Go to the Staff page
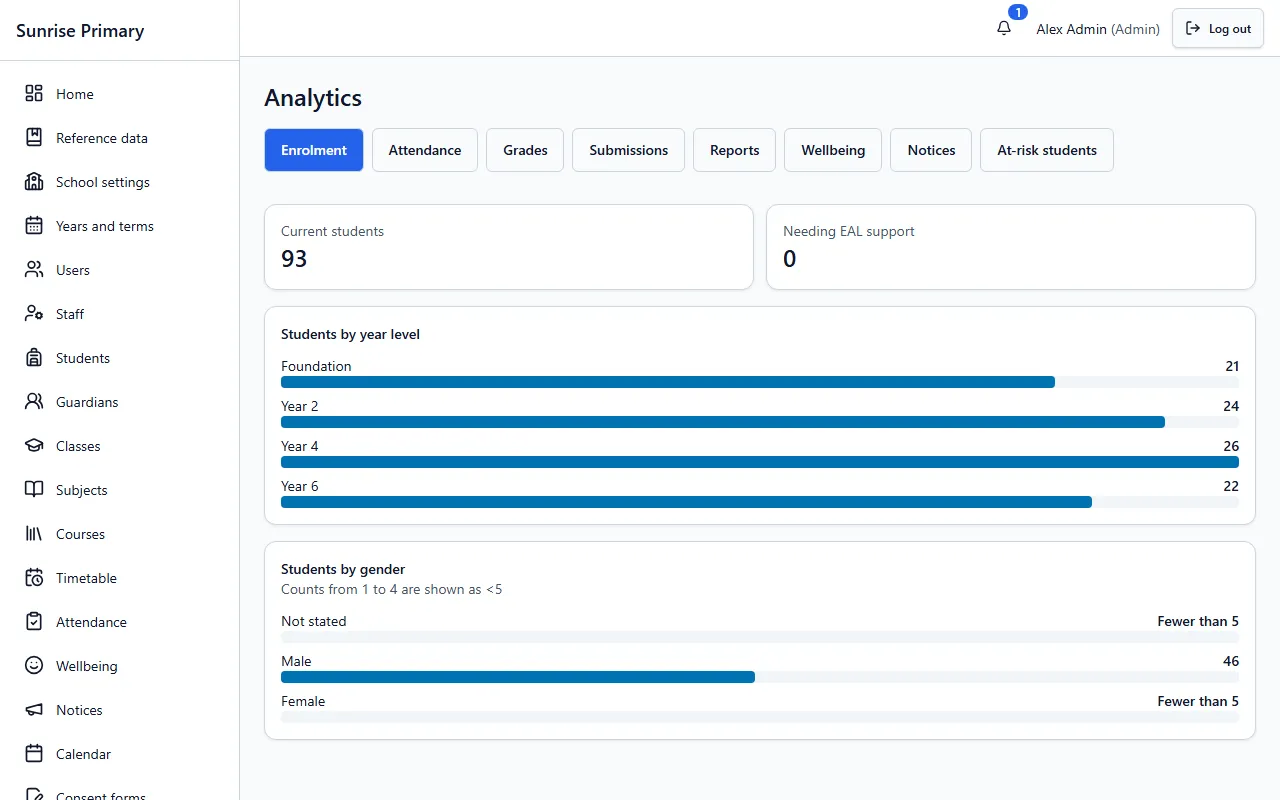This screenshot has height=800, width=1280. pos(120,313)
